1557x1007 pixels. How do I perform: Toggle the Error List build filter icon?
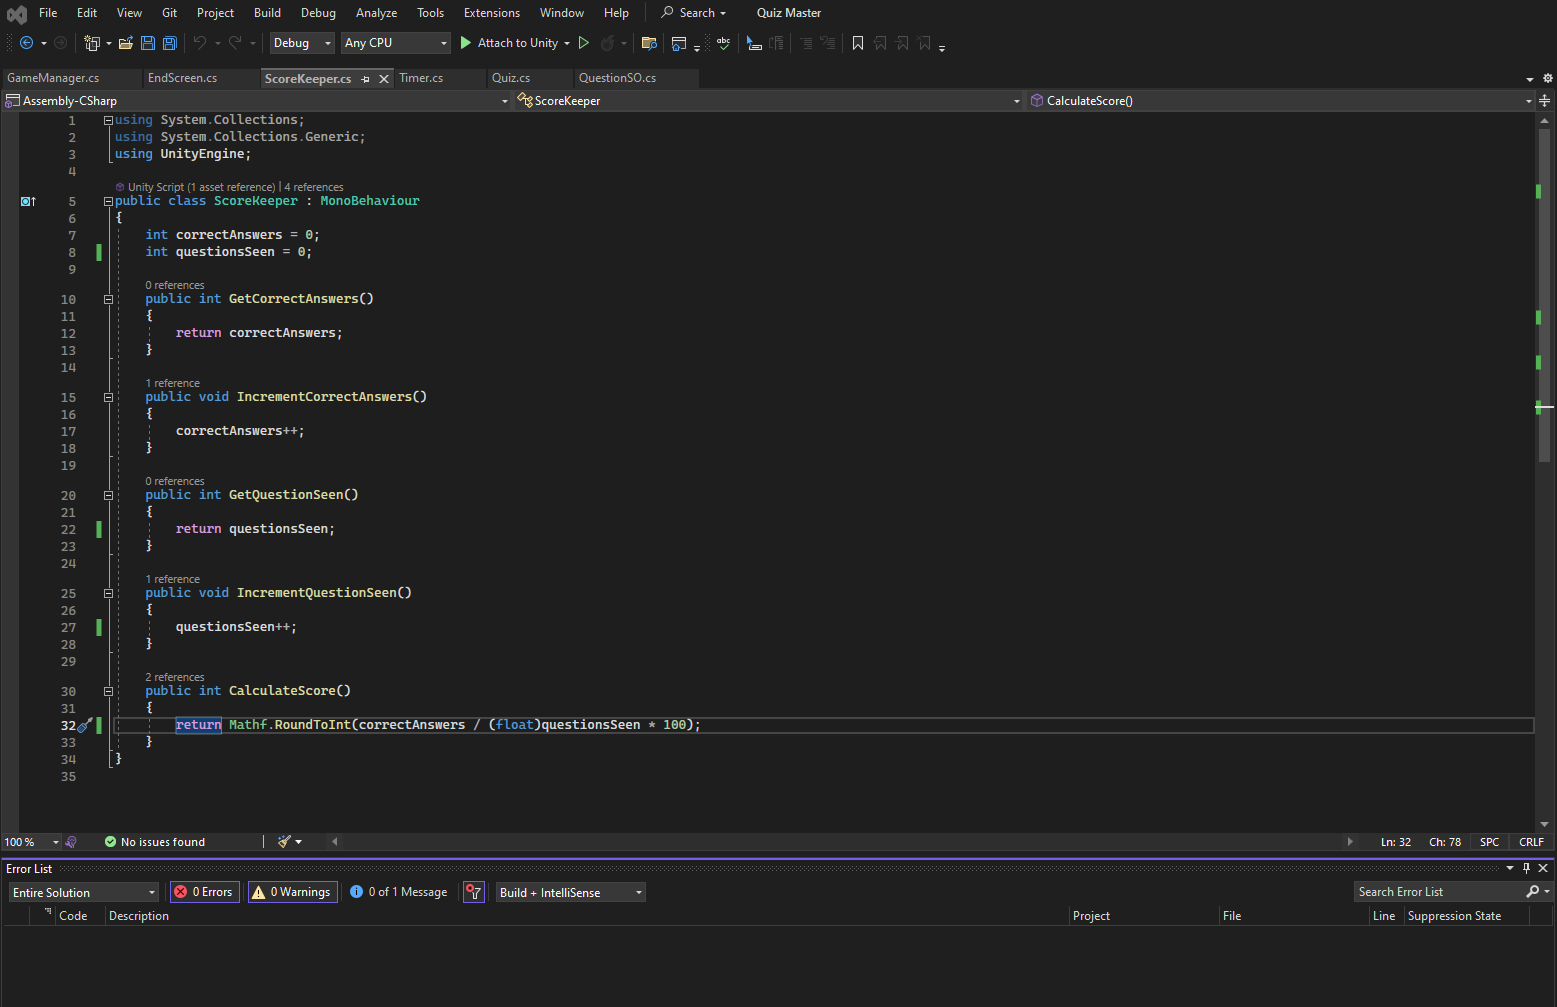tap(474, 892)
